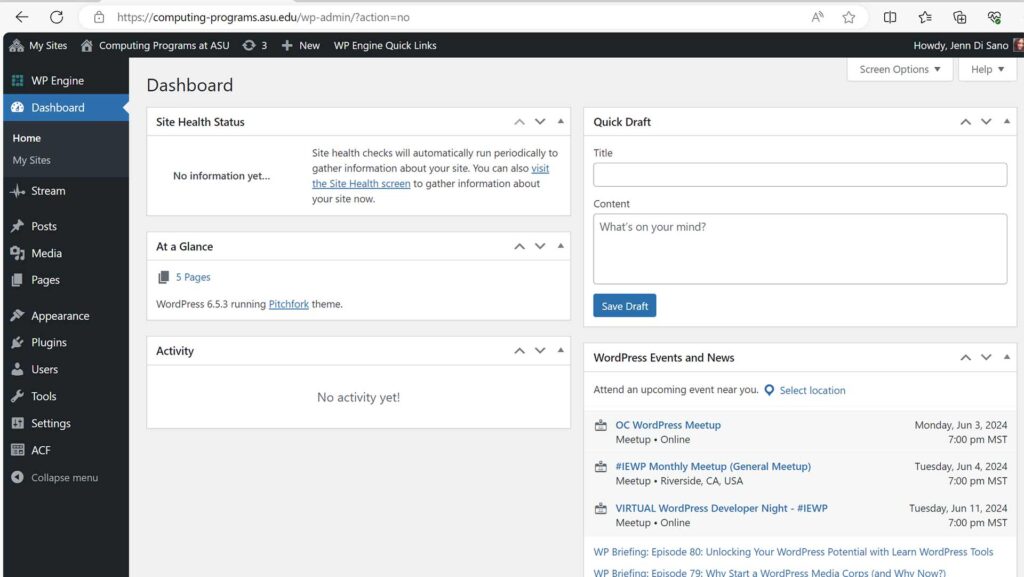Collapse WordPress Events and News panel
The image size is (1024, 577).
click(1006, 357)
